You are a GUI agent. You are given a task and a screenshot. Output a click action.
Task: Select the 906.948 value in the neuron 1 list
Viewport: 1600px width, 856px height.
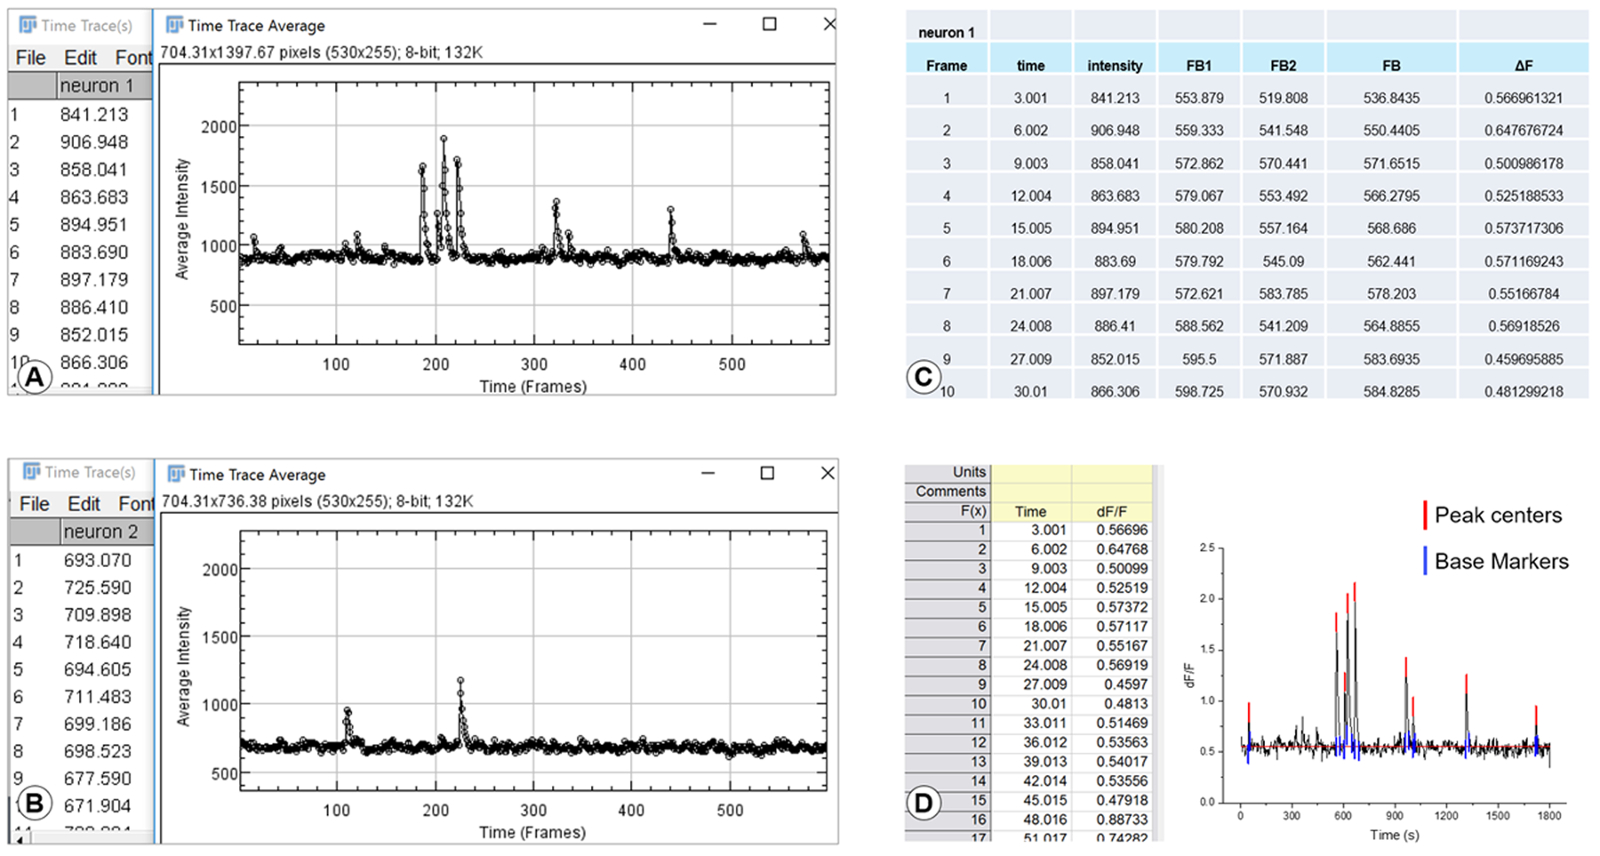click(x=94, y=142)
